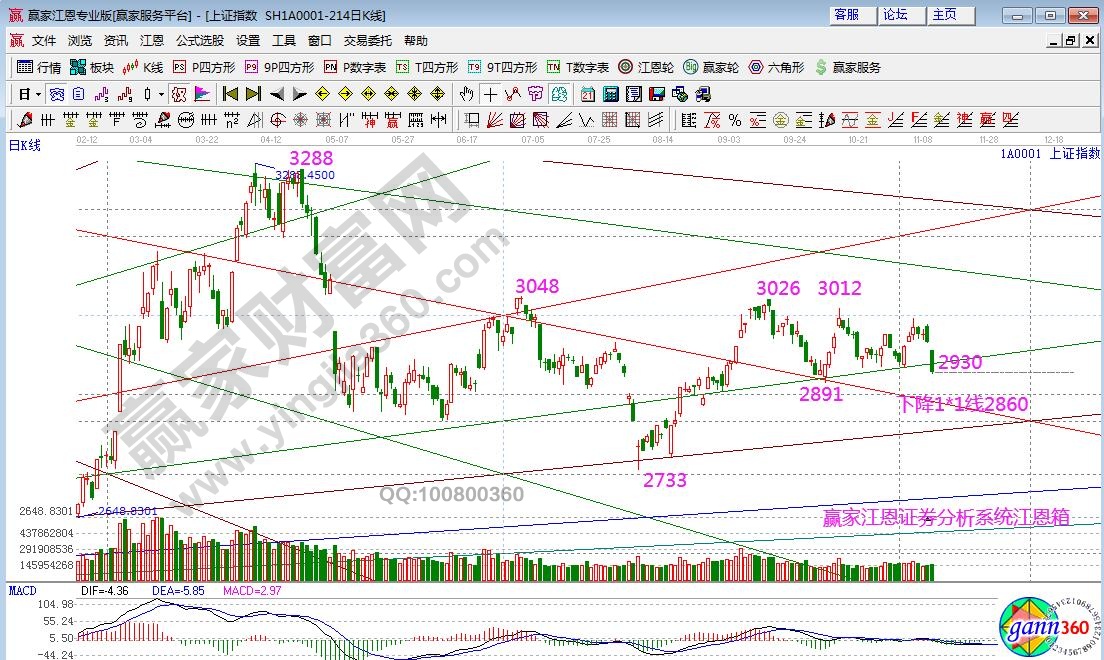This screenshot has width=1104, height=660.
Task: Open the 江恩 menu
Action: pyautogui.click(x=151, y=41)
